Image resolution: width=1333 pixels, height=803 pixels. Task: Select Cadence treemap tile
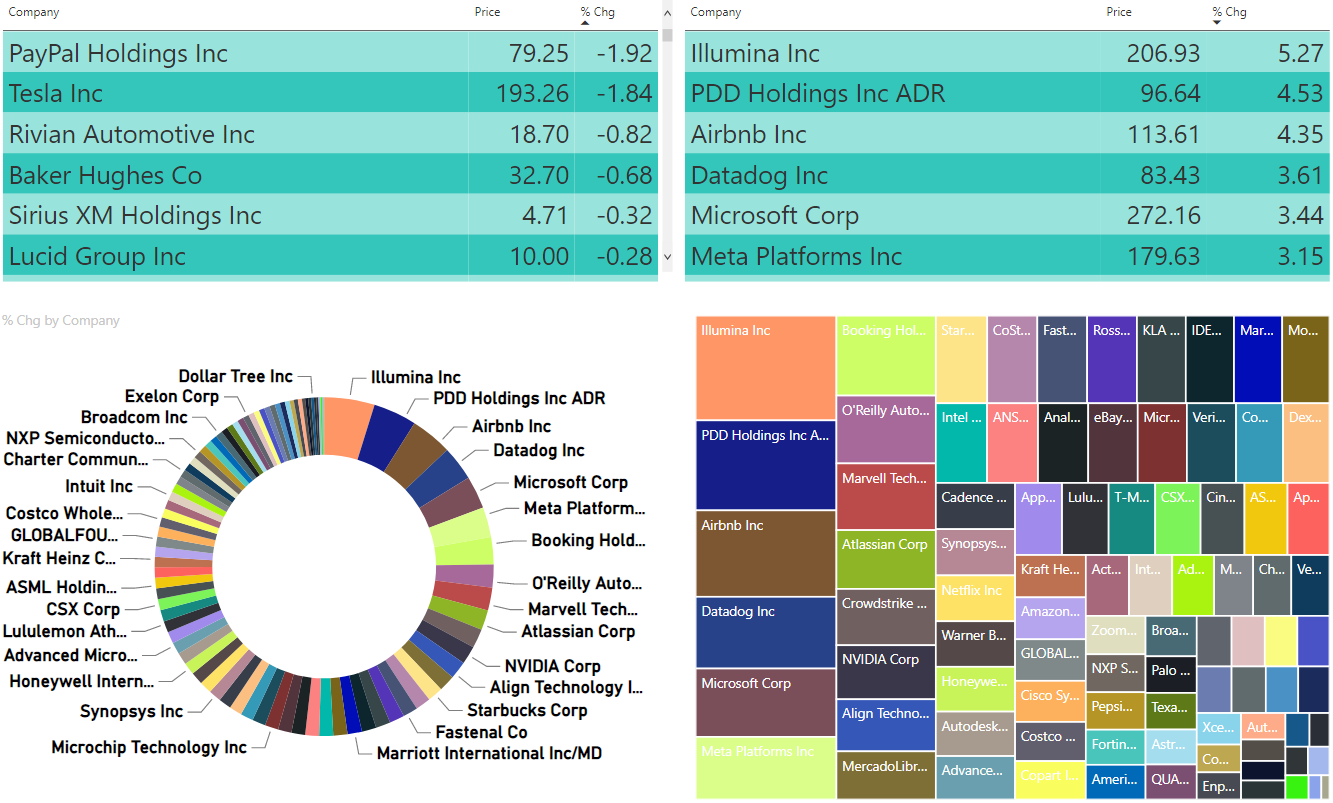click(x=976, y=506)
